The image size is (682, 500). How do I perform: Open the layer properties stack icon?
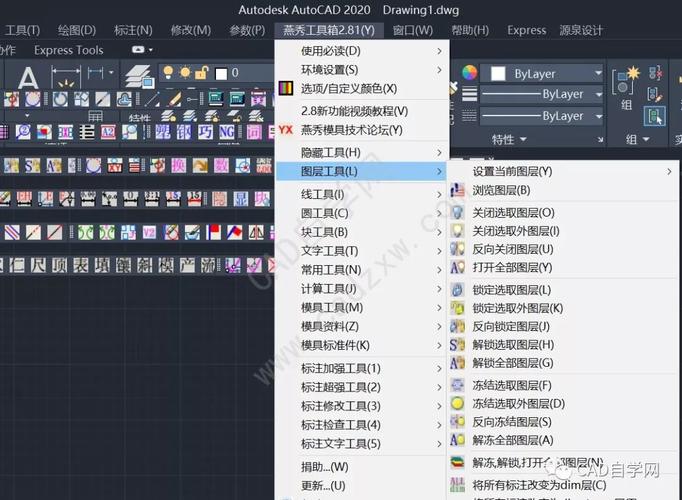[140, 77]
